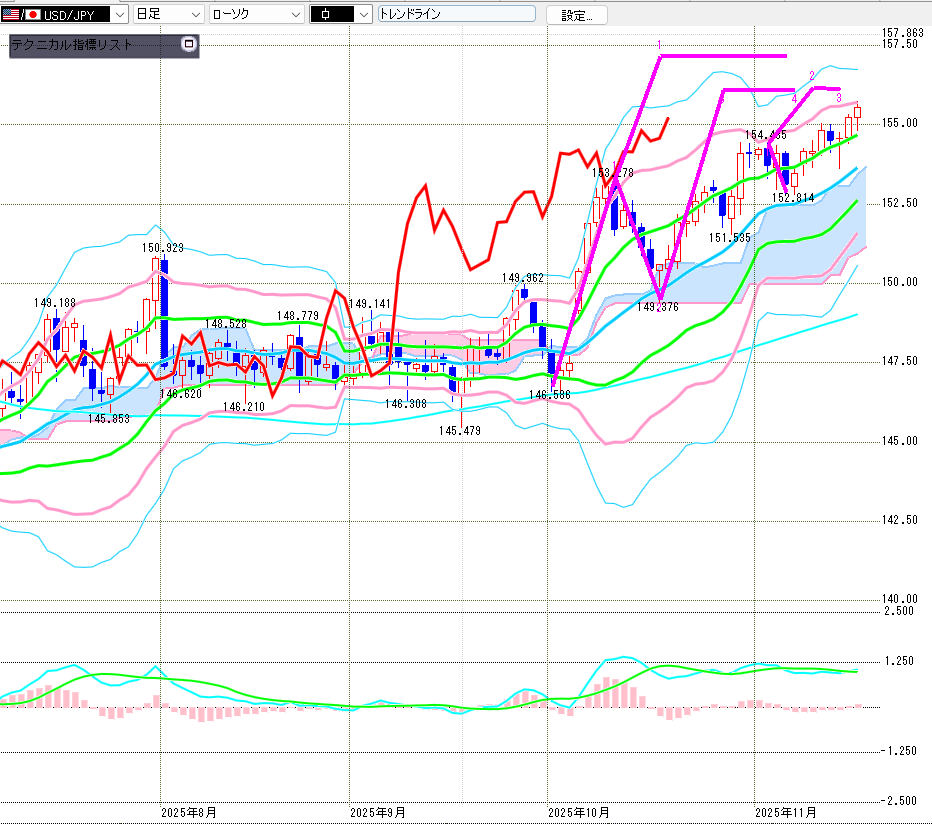Select trendline marker 3 near top right
Image resolution: width=932 pixels, height=824 pixels.
(838, 97)
